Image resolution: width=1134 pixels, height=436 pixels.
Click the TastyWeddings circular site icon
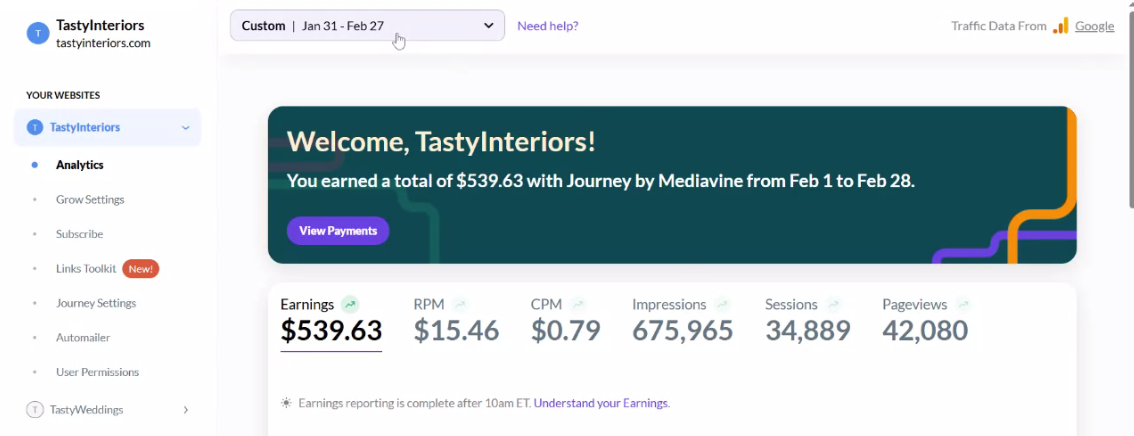35,410
